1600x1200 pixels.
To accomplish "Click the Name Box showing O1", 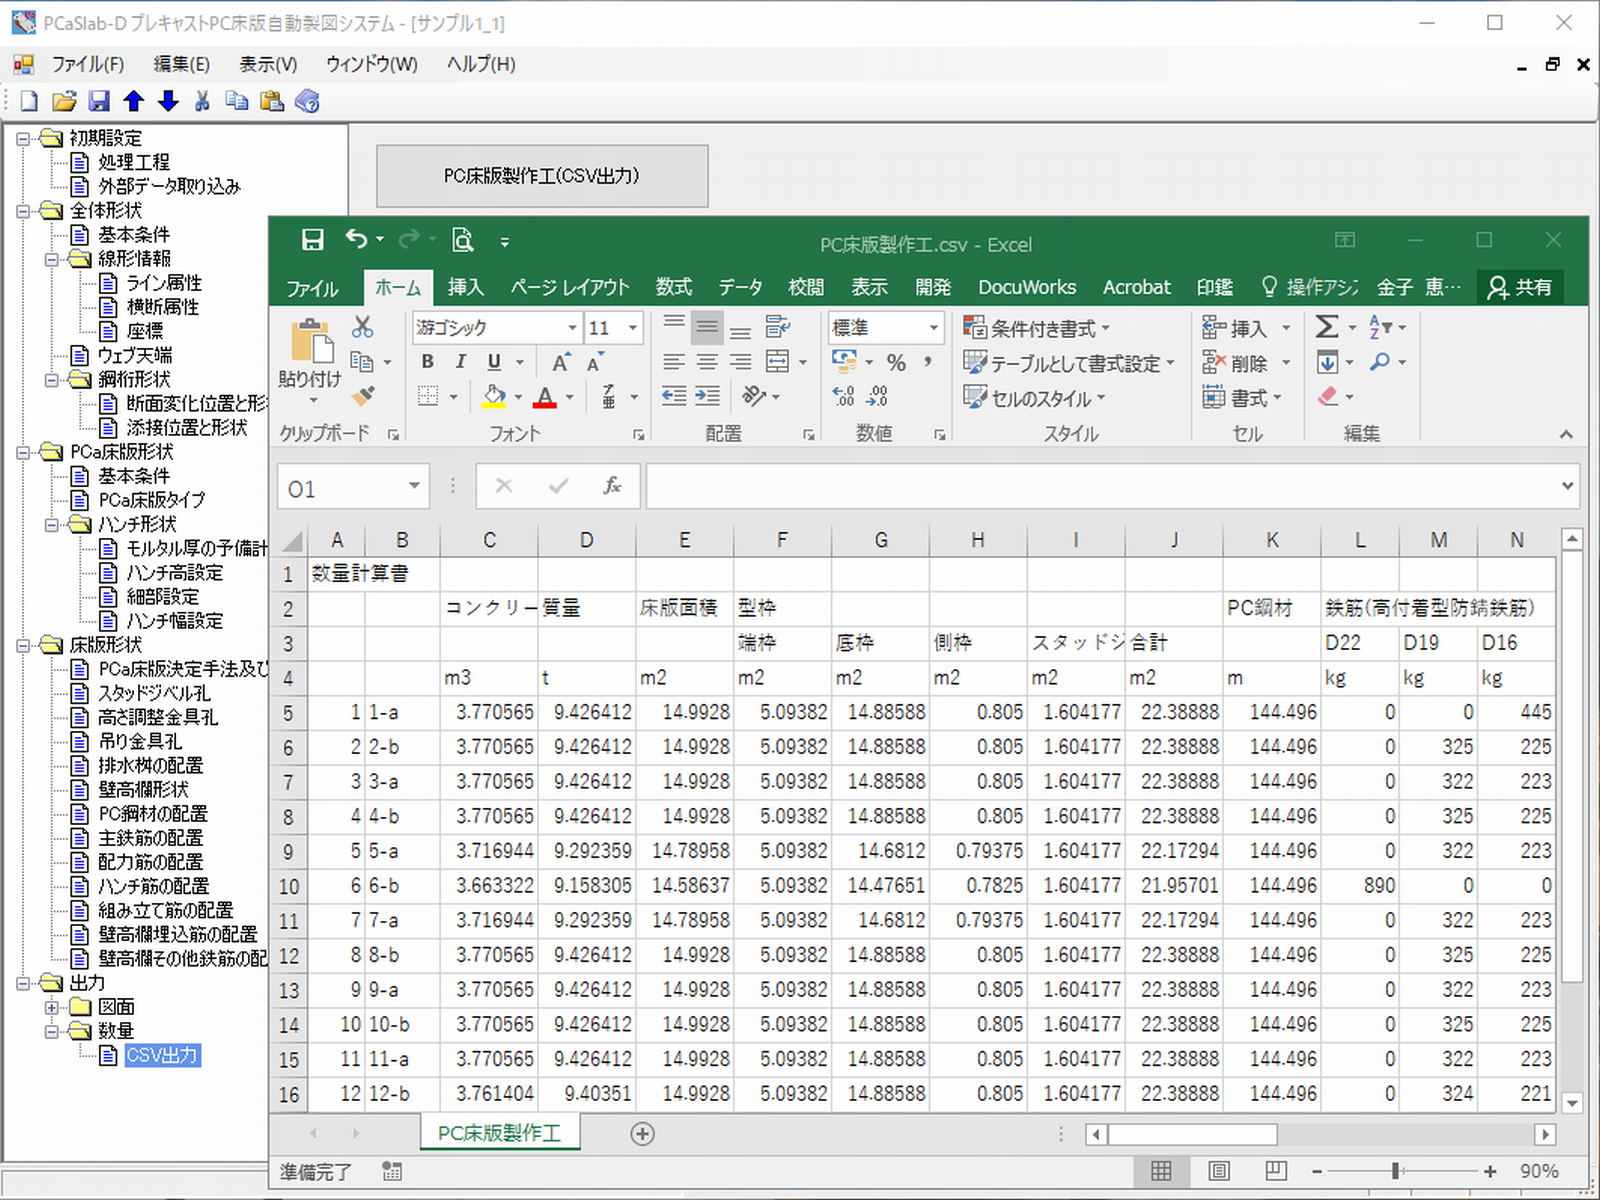I will point(343,488).
